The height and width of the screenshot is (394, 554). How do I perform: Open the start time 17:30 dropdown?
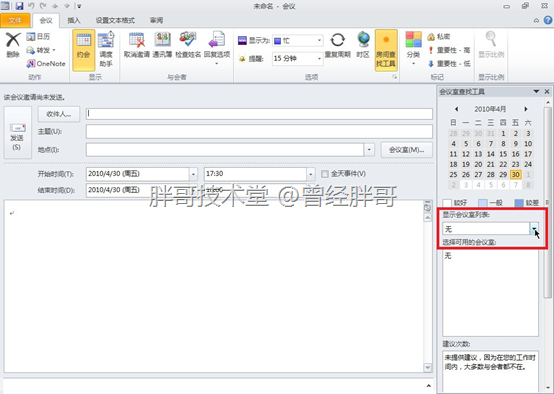(x=311, y=174)
